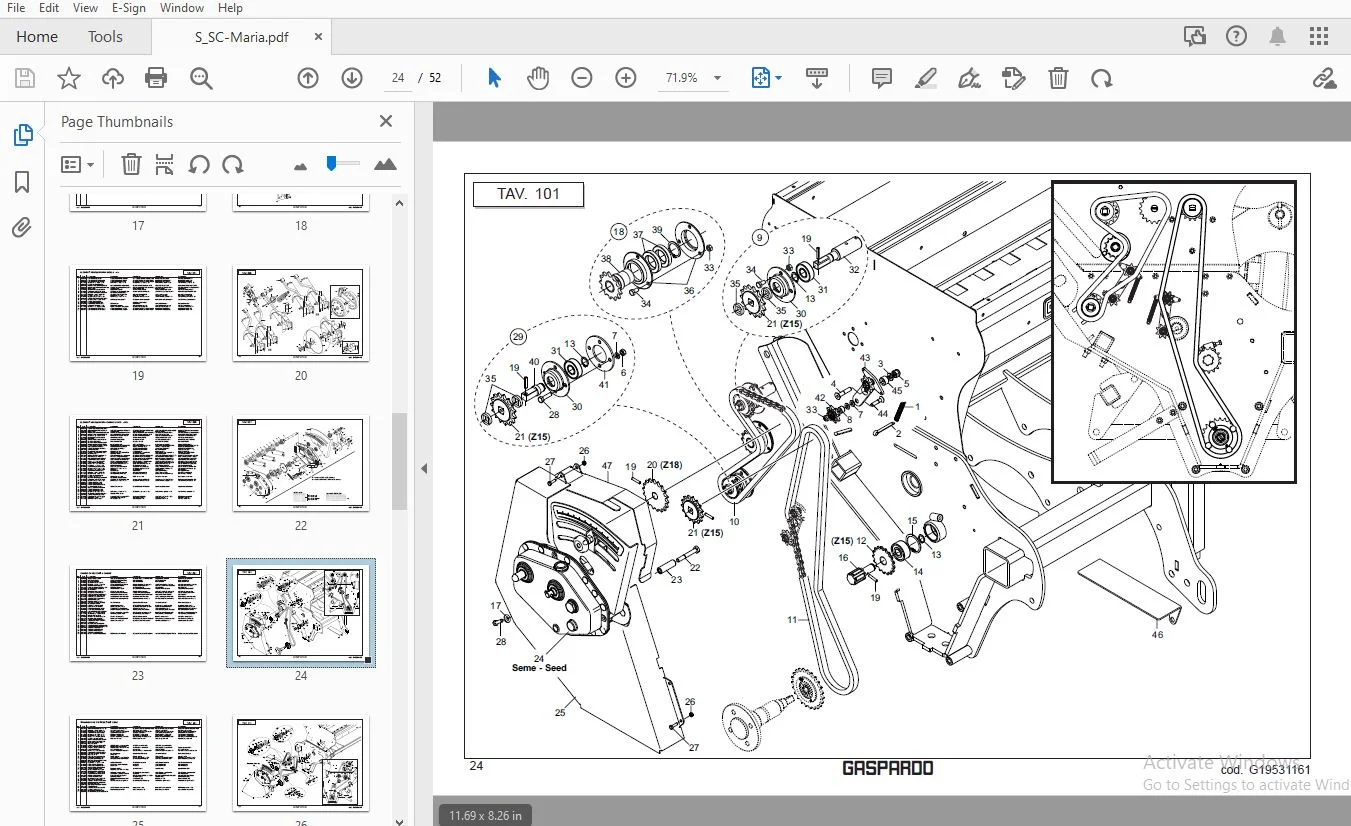Rotate thumbnails counterclockwise
Screen dimensions: 1351x826
[x=199, y=164]
